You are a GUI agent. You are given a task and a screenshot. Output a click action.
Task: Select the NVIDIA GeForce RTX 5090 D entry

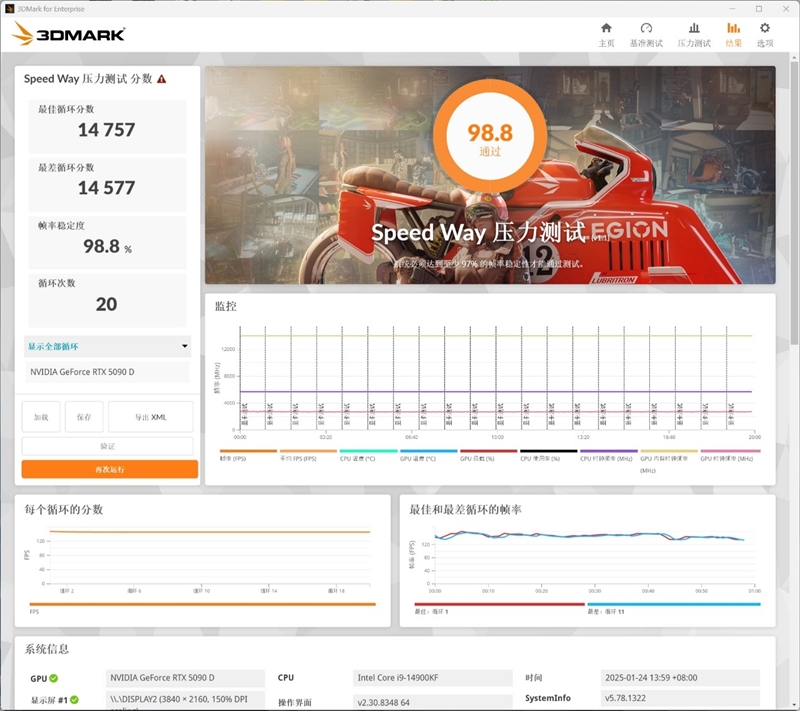click(107, 371)
